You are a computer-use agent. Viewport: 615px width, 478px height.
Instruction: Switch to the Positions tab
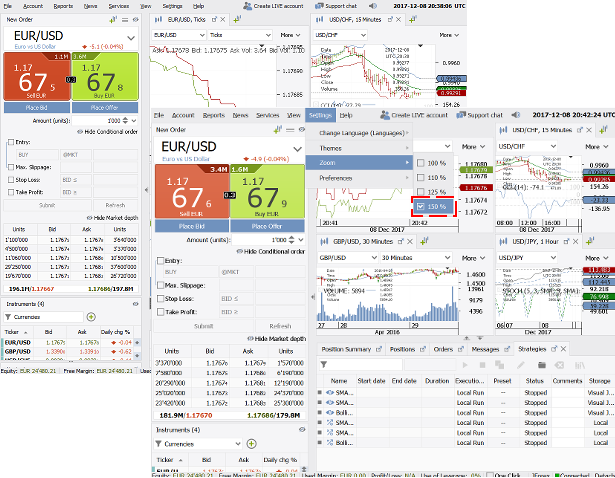(402, 349)
